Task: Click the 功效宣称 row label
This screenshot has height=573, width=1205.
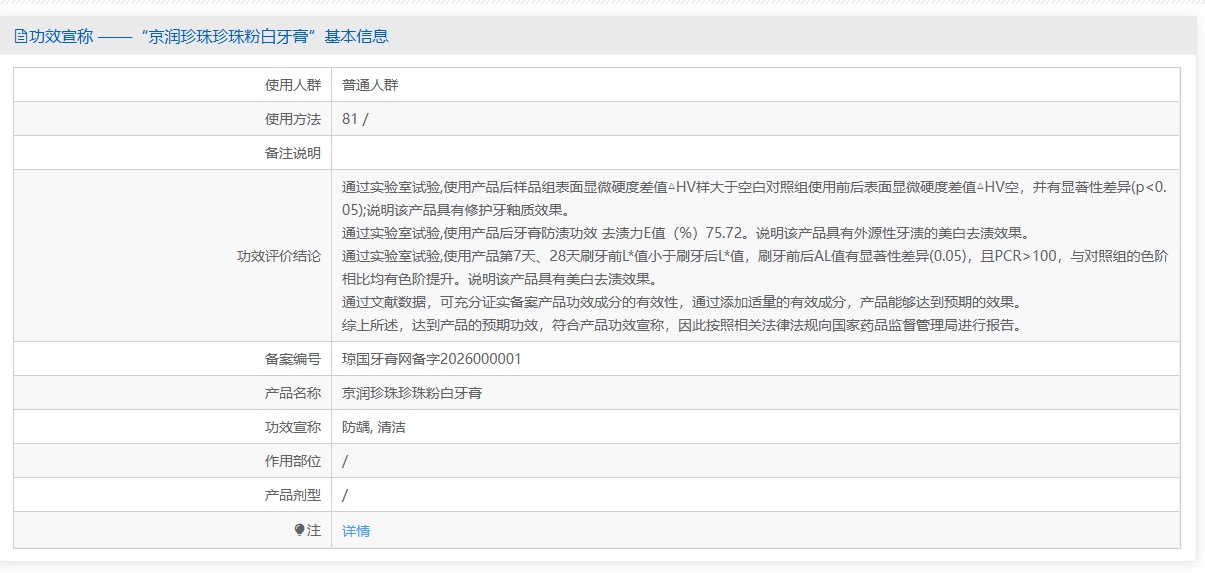Action: coord(293,427)
